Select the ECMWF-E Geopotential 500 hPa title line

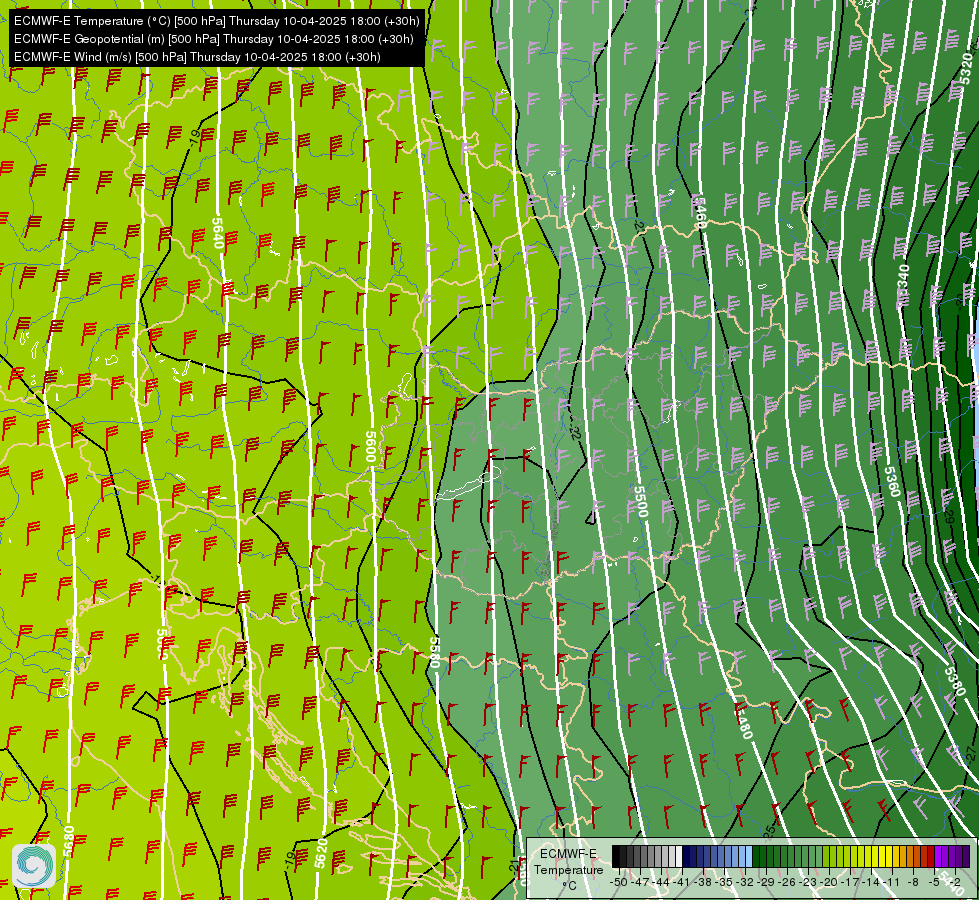click(214, 39)
